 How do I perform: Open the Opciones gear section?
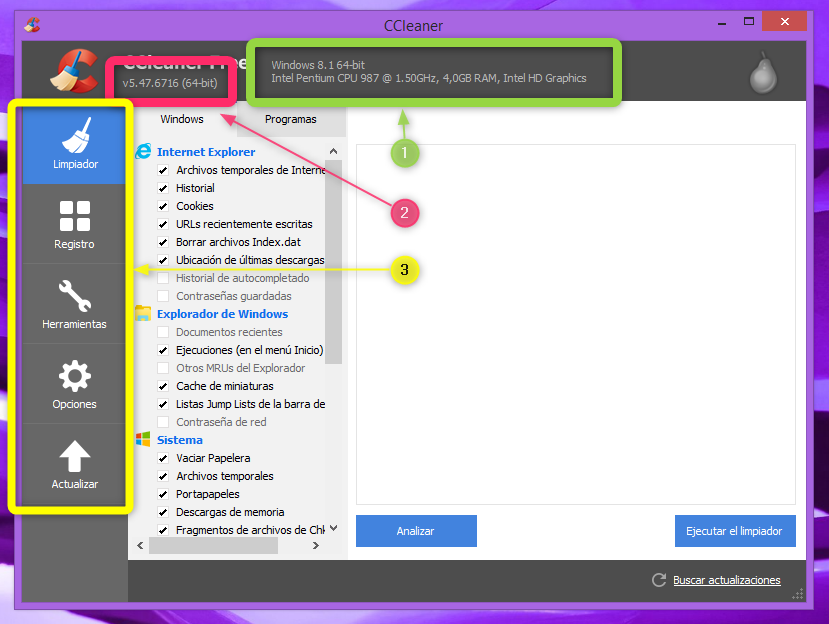pyautogui.click(x=74, y=384)
